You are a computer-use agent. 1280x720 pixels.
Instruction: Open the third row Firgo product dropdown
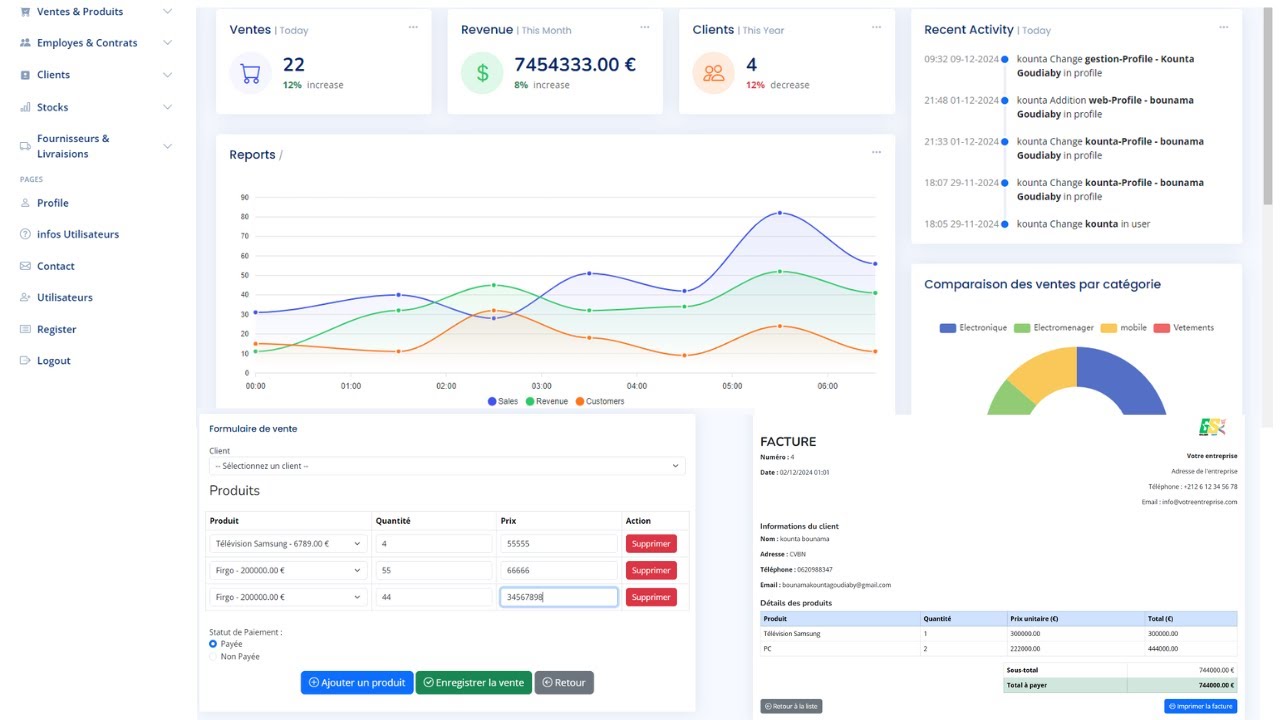(288, 597)
